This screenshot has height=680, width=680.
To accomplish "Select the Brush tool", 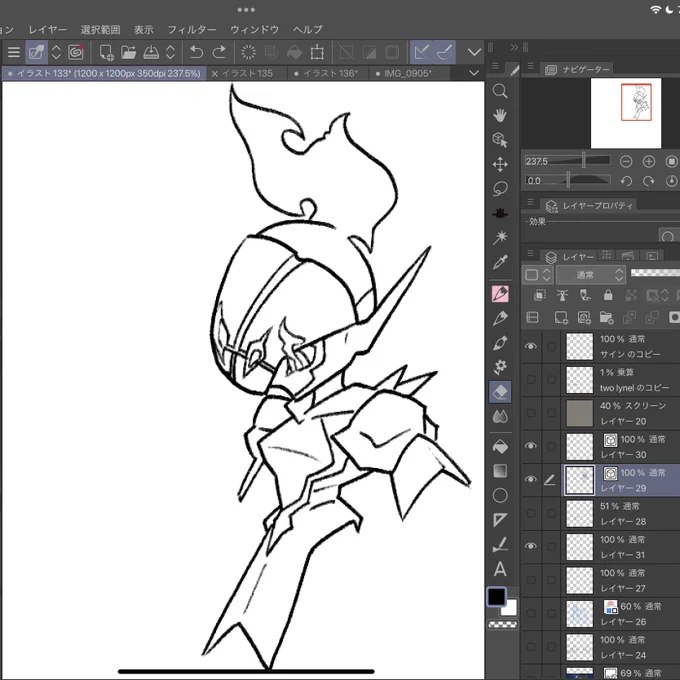I will pos(500,343).
